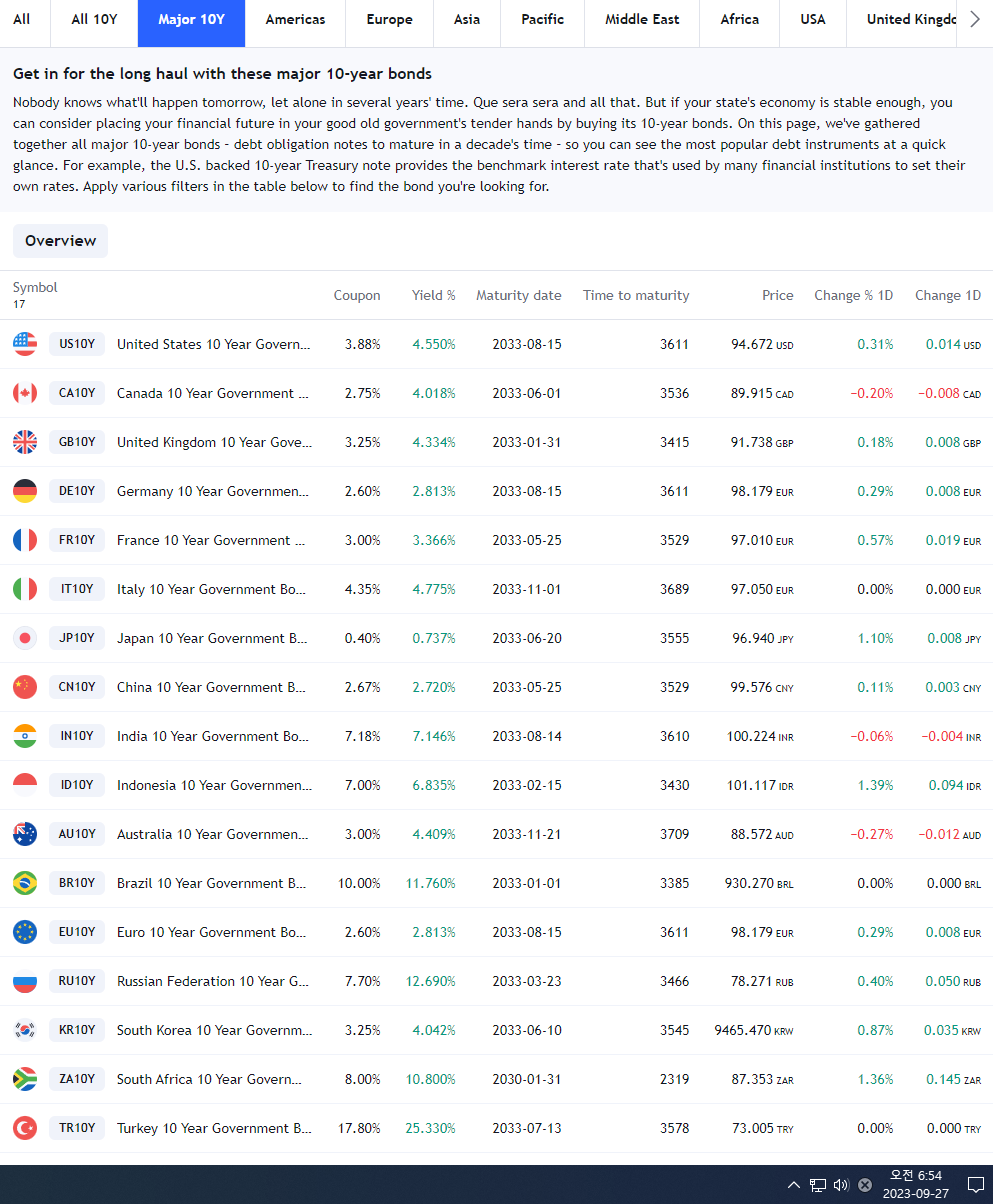Viewport: 993px width, 1204px height.
Task: Open the Middle East tab
Action: [x=643, y=20]
